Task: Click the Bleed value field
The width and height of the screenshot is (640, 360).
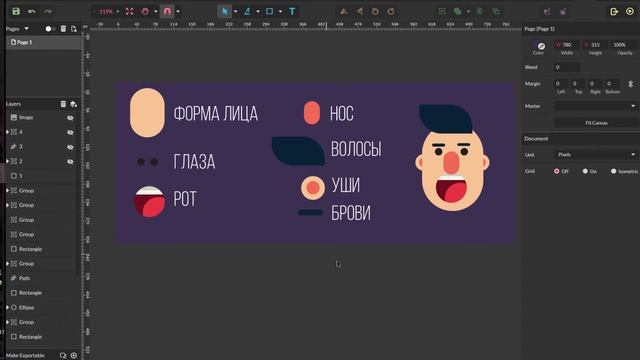Action: pos(567,67)
